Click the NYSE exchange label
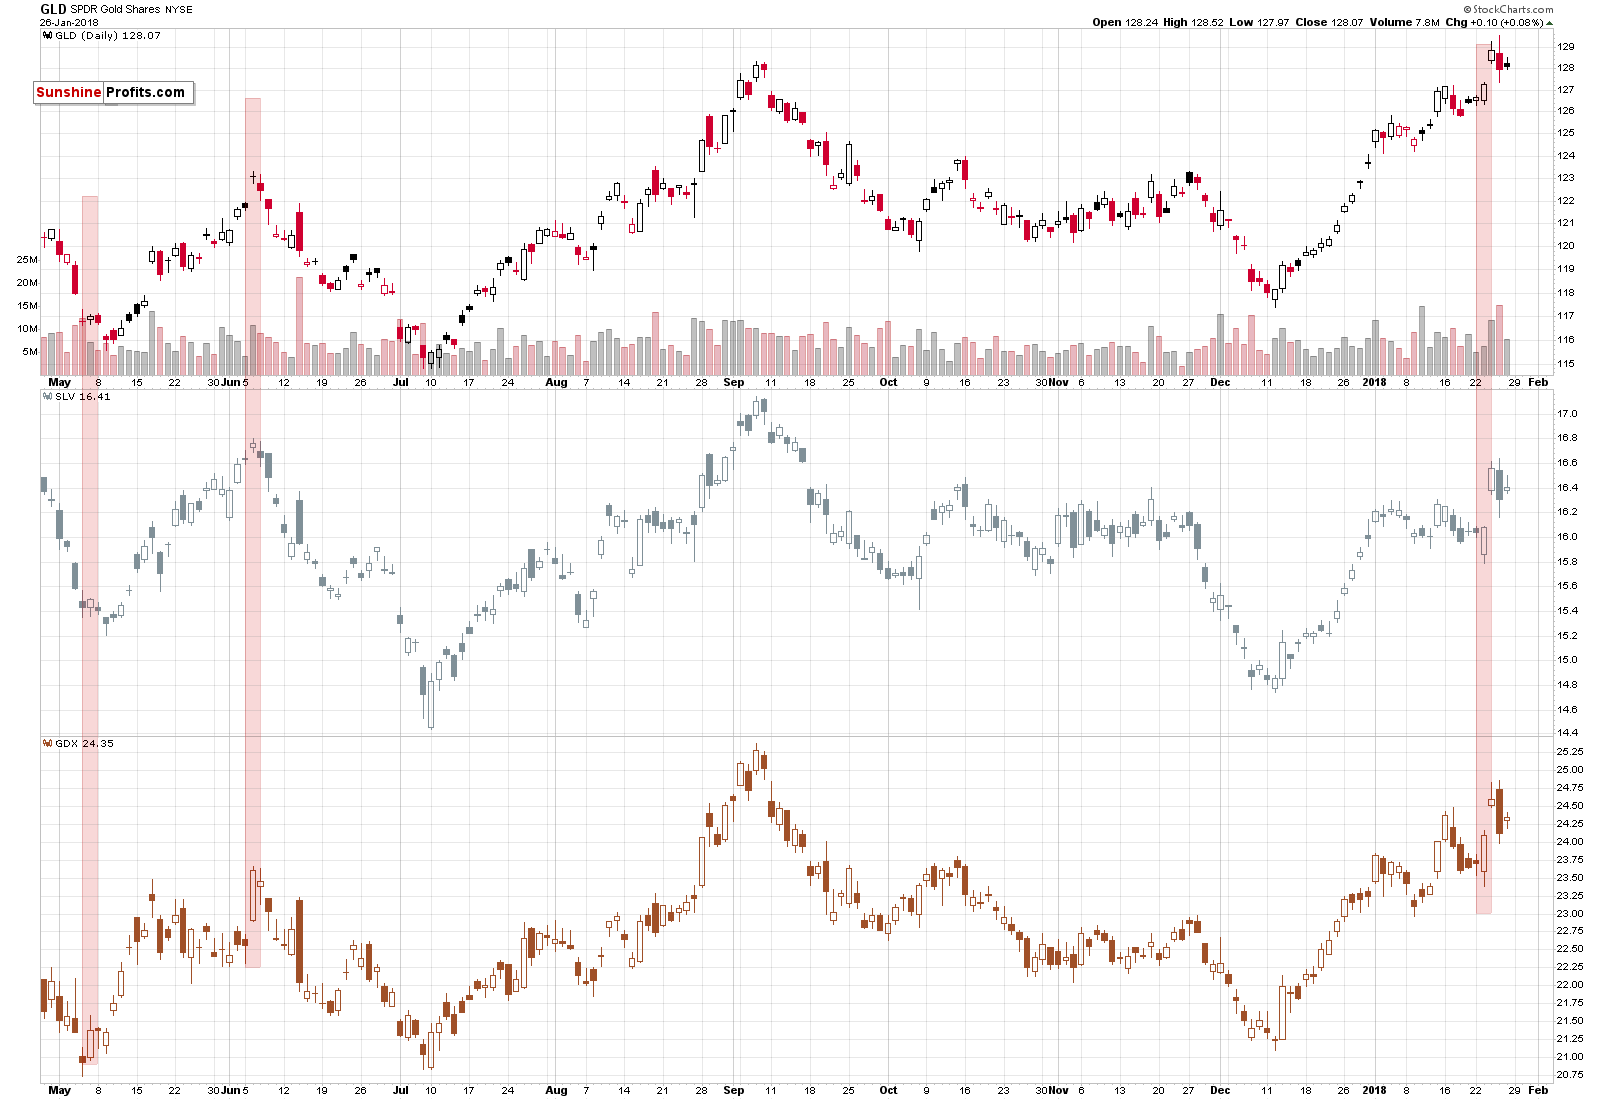Viewport: 1600px width, 1100px height. pyautogui.click(x=179, y=10)
